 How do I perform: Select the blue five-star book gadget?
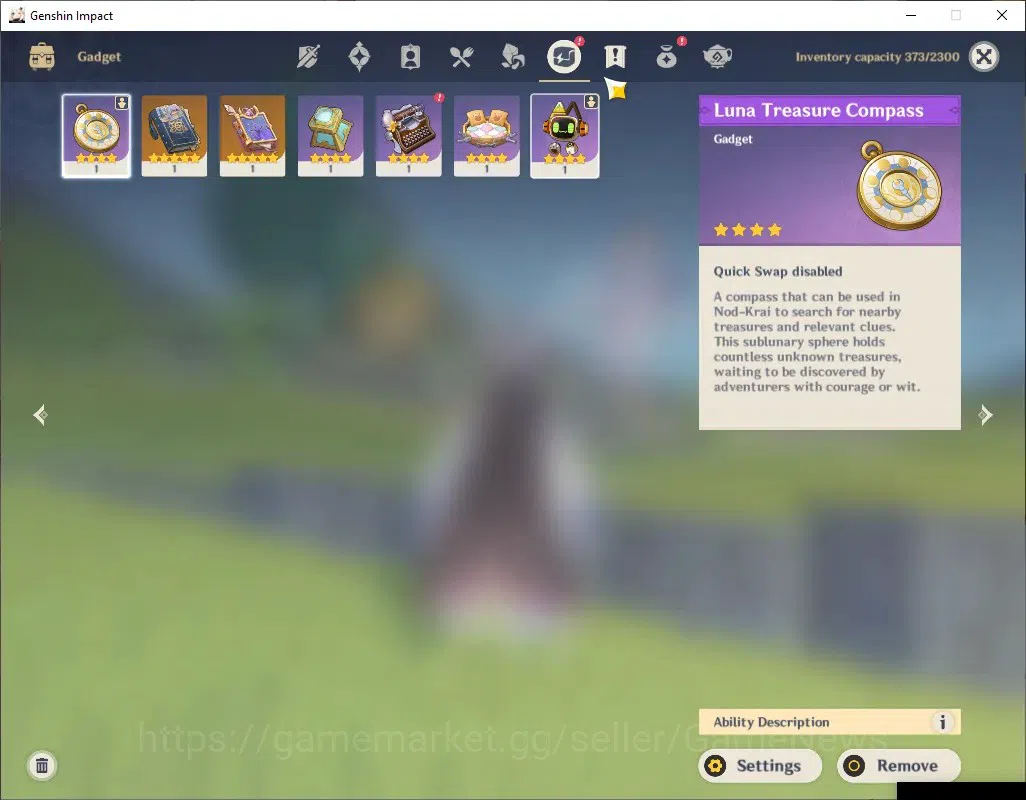click(174, 135)
